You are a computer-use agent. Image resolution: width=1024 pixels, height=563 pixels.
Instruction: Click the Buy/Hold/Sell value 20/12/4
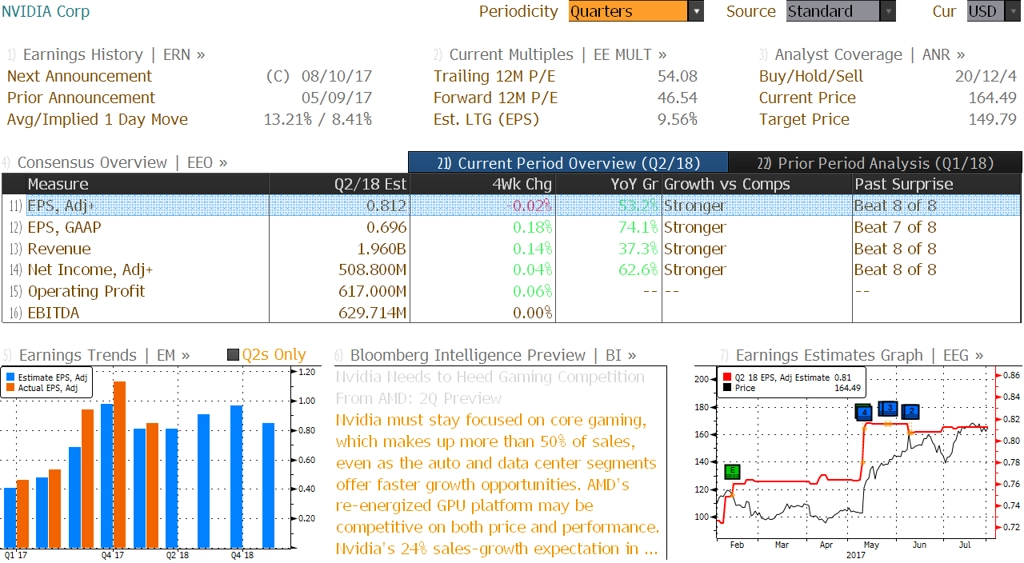tap(985, 76)
